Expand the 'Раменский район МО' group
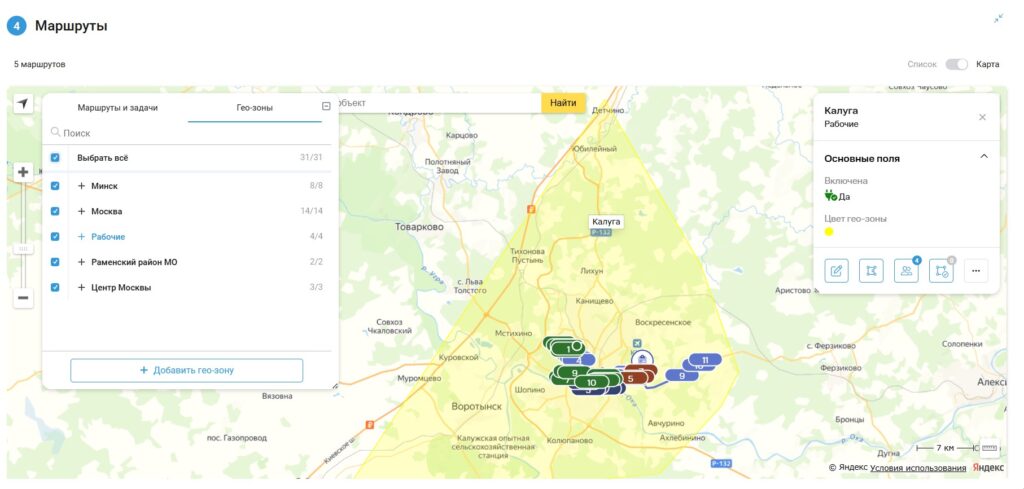The height and width of the screenshot is (489, 1024). (x=81, y=262)
